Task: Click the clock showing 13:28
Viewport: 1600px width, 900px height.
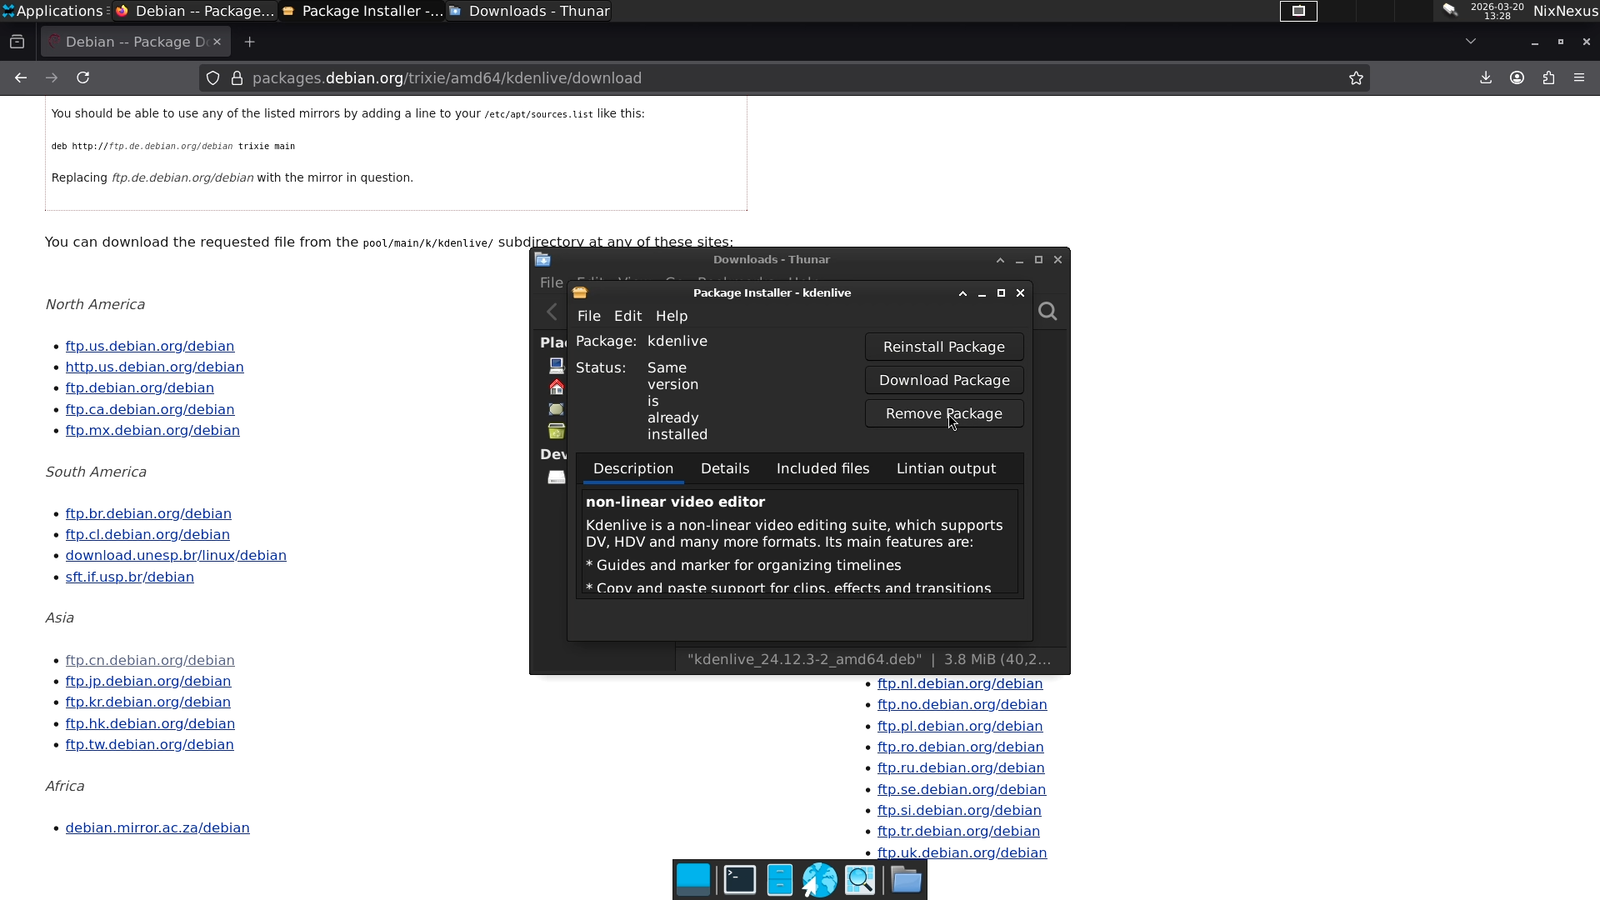Action: pos(1497,11)
